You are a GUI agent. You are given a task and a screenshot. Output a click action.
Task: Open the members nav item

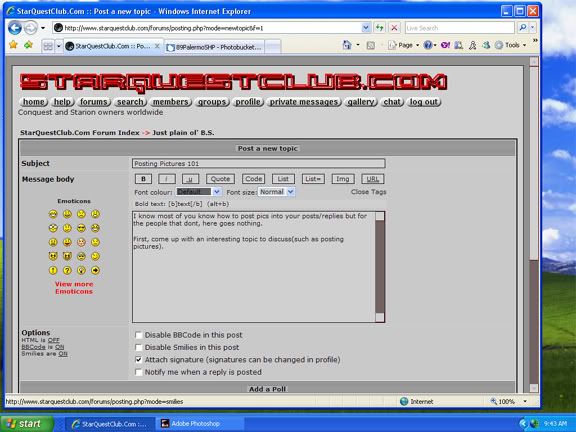click(x=170, y=102)
